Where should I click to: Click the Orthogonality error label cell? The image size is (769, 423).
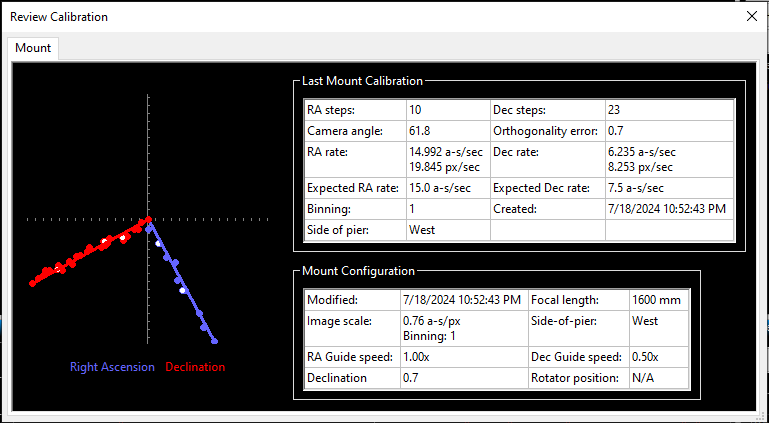[x=548, y=131]
